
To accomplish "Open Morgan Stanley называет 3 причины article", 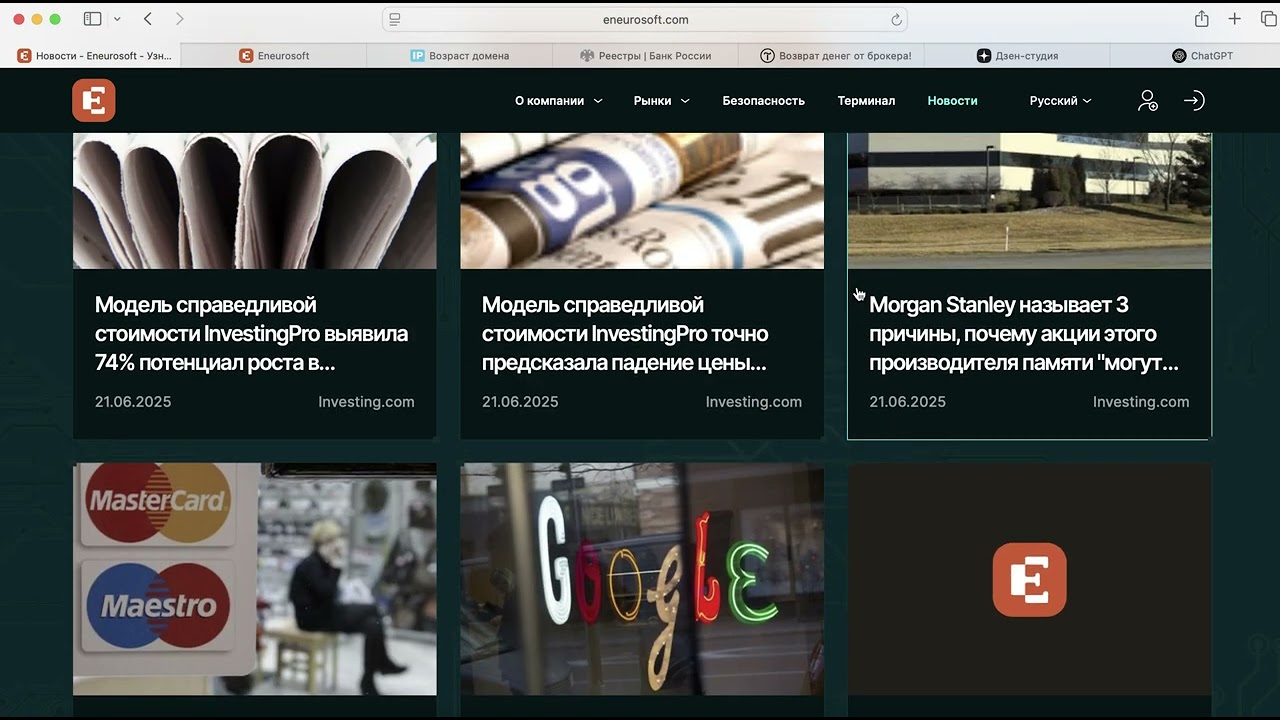I will [x=1024, y=334].
